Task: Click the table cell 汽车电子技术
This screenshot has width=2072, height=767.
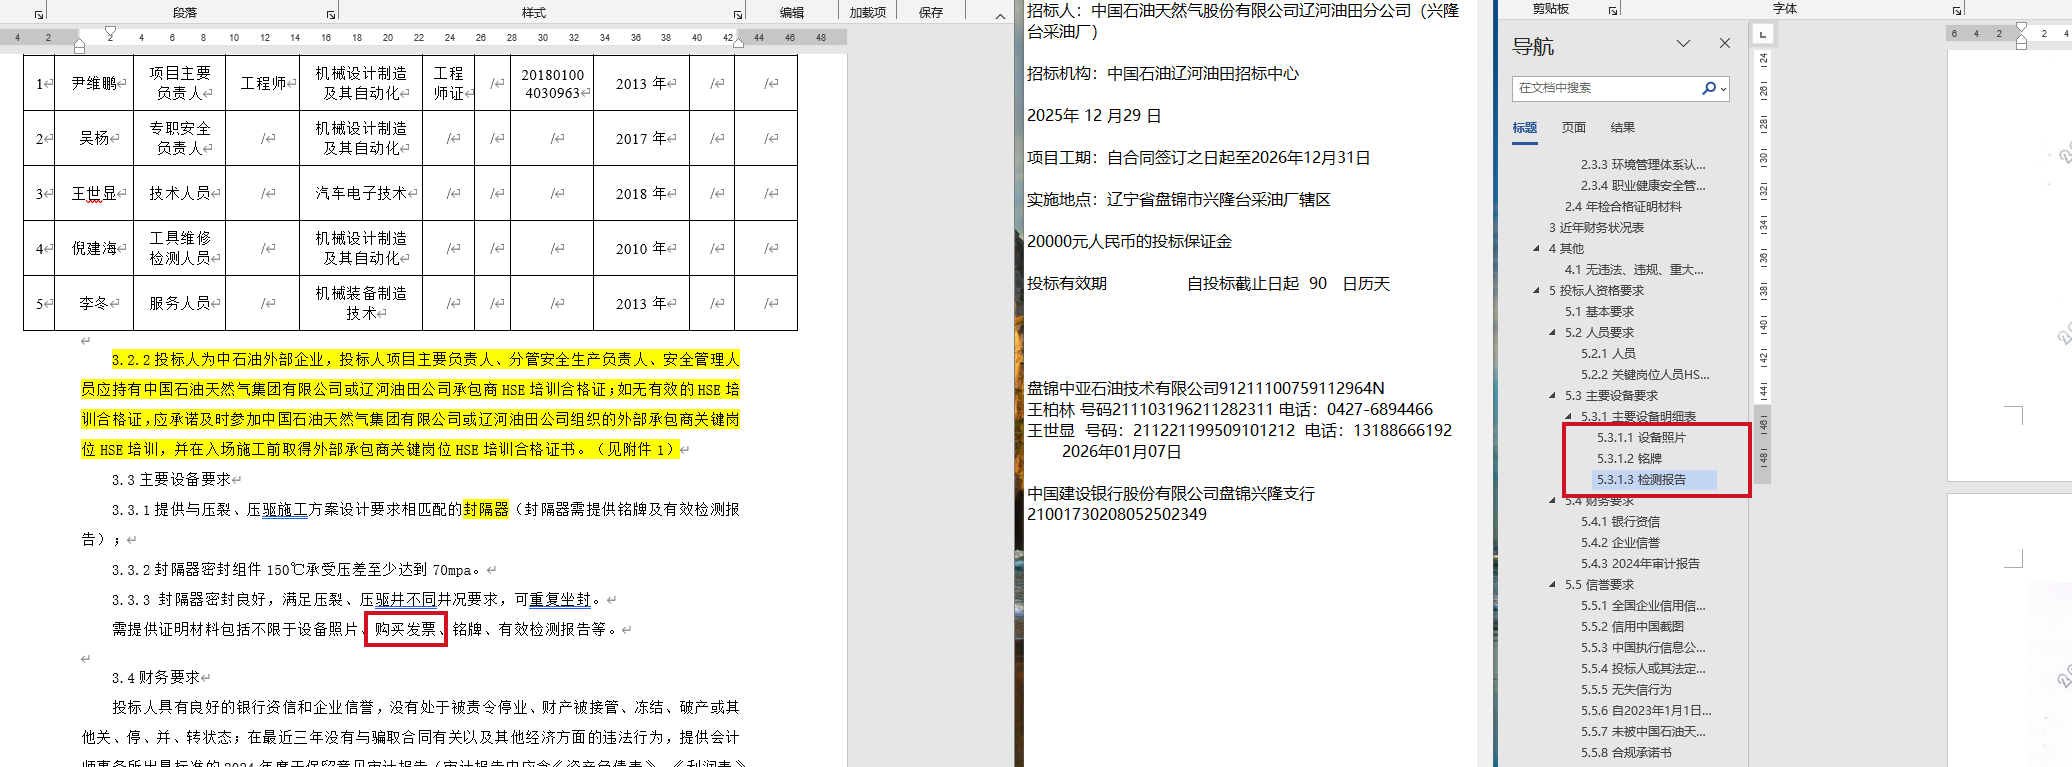Action: [361, 193]
